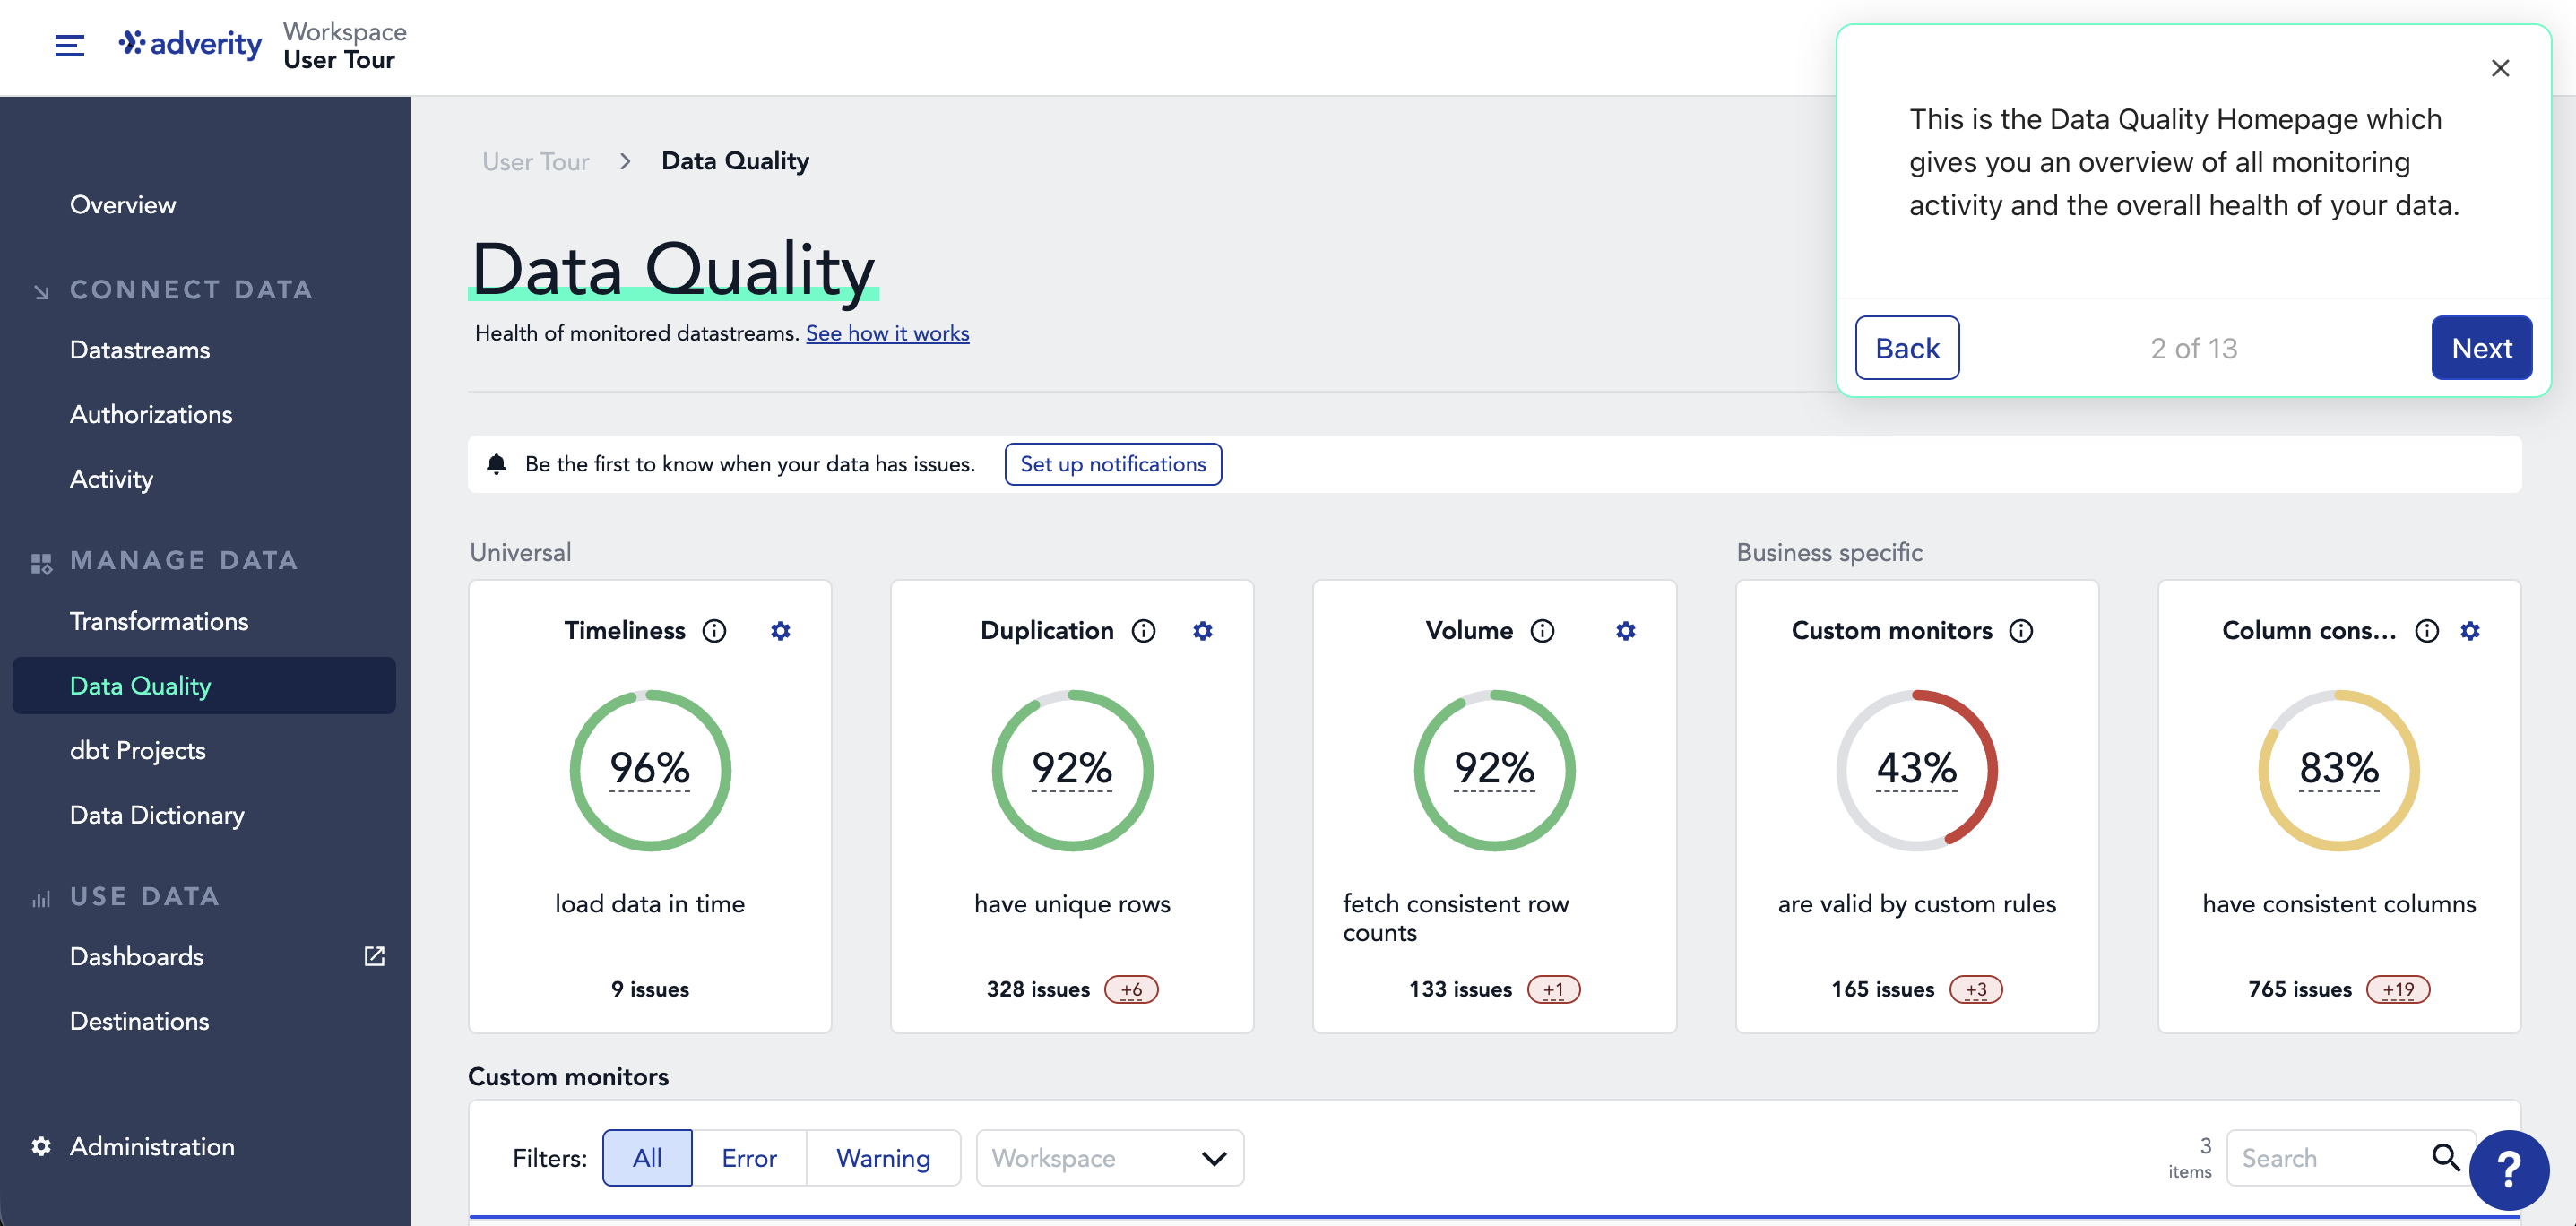Click the notification bell icon
The image size is (2576, 1226).
pyautogui.click(x=496, y=464)
